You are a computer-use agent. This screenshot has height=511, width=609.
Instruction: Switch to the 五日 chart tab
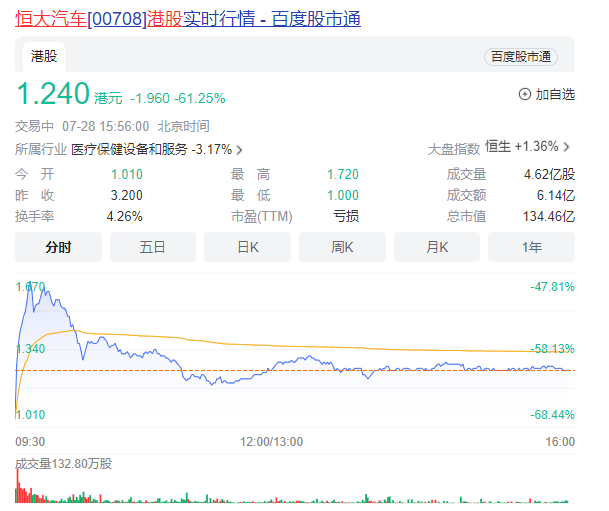tap(153, 247)
